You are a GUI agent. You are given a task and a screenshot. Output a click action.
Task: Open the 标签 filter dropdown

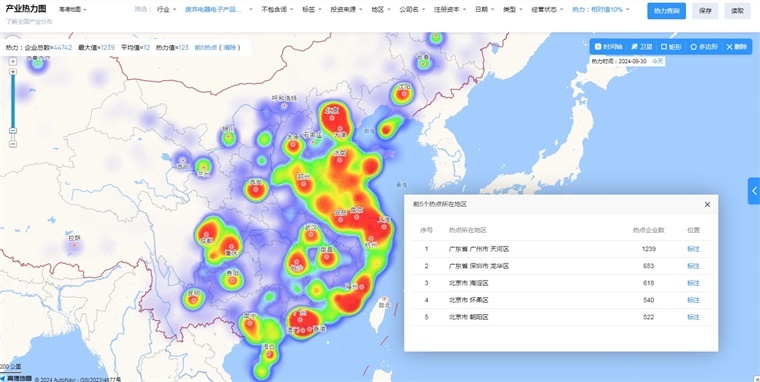312,9
